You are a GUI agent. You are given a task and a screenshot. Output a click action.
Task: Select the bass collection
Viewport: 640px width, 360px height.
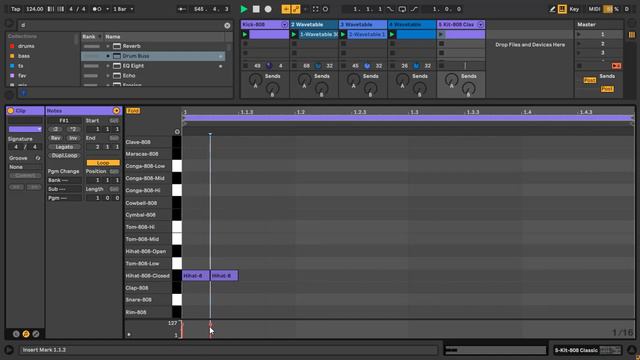(x=24, y=56)
